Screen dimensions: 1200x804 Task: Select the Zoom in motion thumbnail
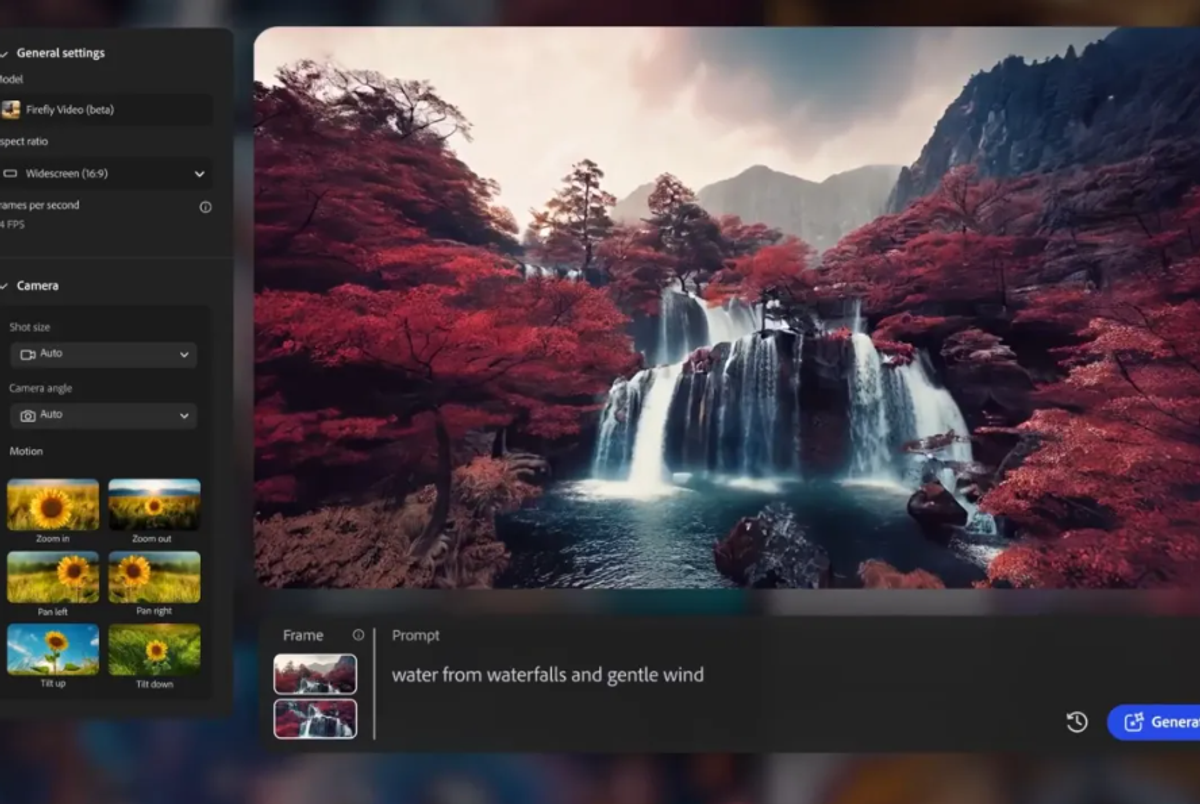(53, 505)
